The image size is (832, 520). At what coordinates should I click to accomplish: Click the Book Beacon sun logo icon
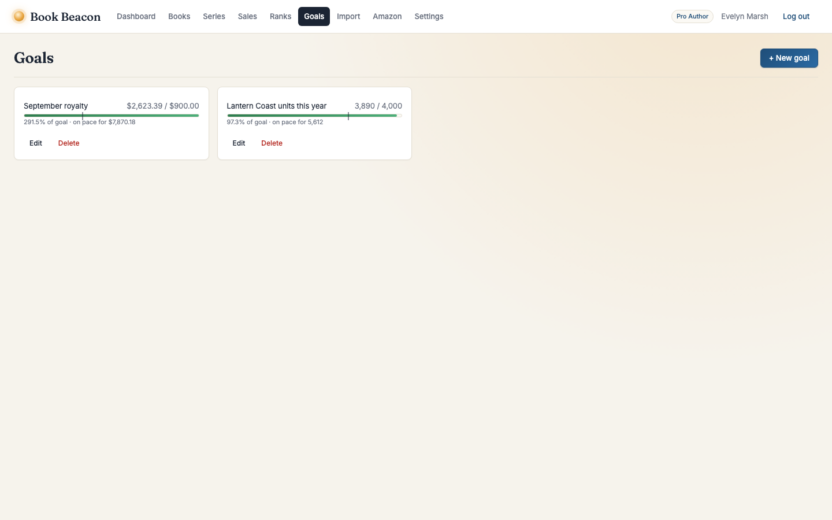pyautogui.click(x=19, y=16)
